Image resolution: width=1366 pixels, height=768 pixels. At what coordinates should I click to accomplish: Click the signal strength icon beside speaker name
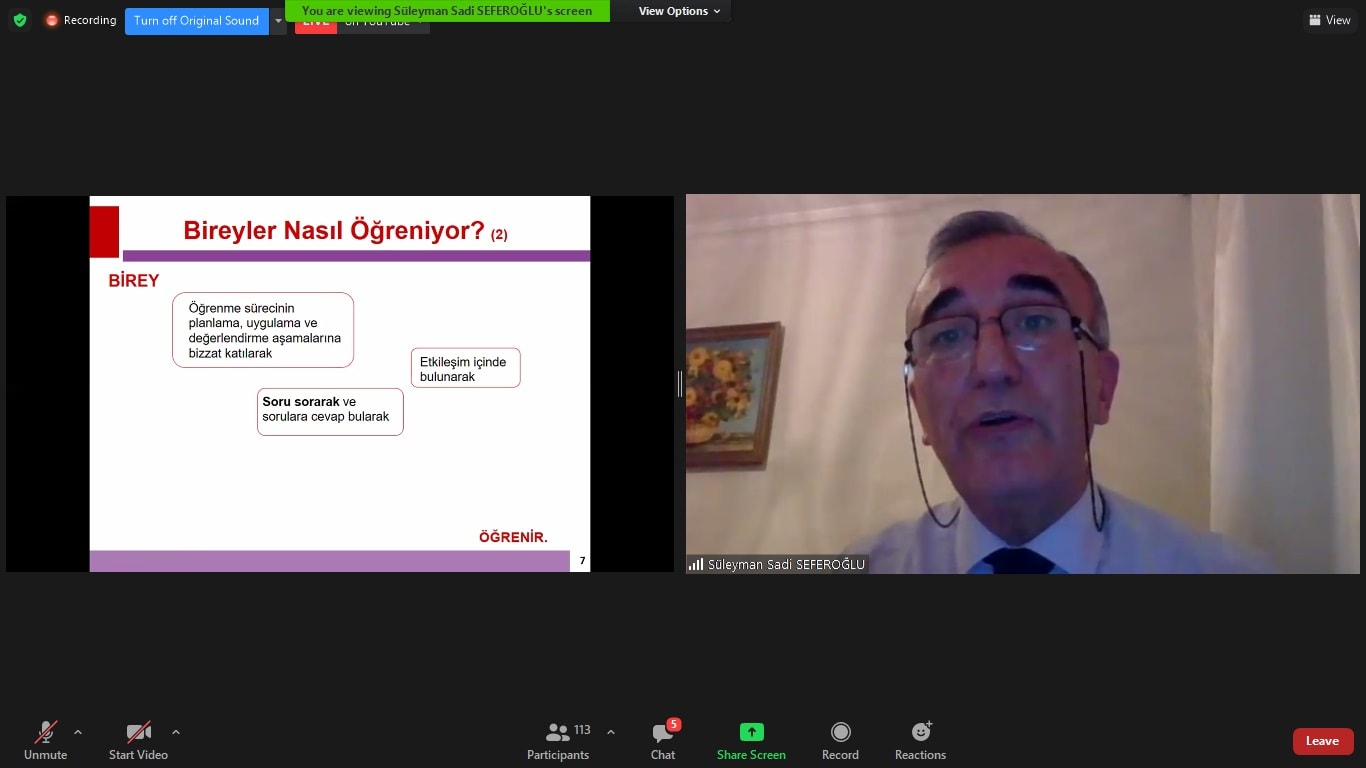click(x=695, y=565)
